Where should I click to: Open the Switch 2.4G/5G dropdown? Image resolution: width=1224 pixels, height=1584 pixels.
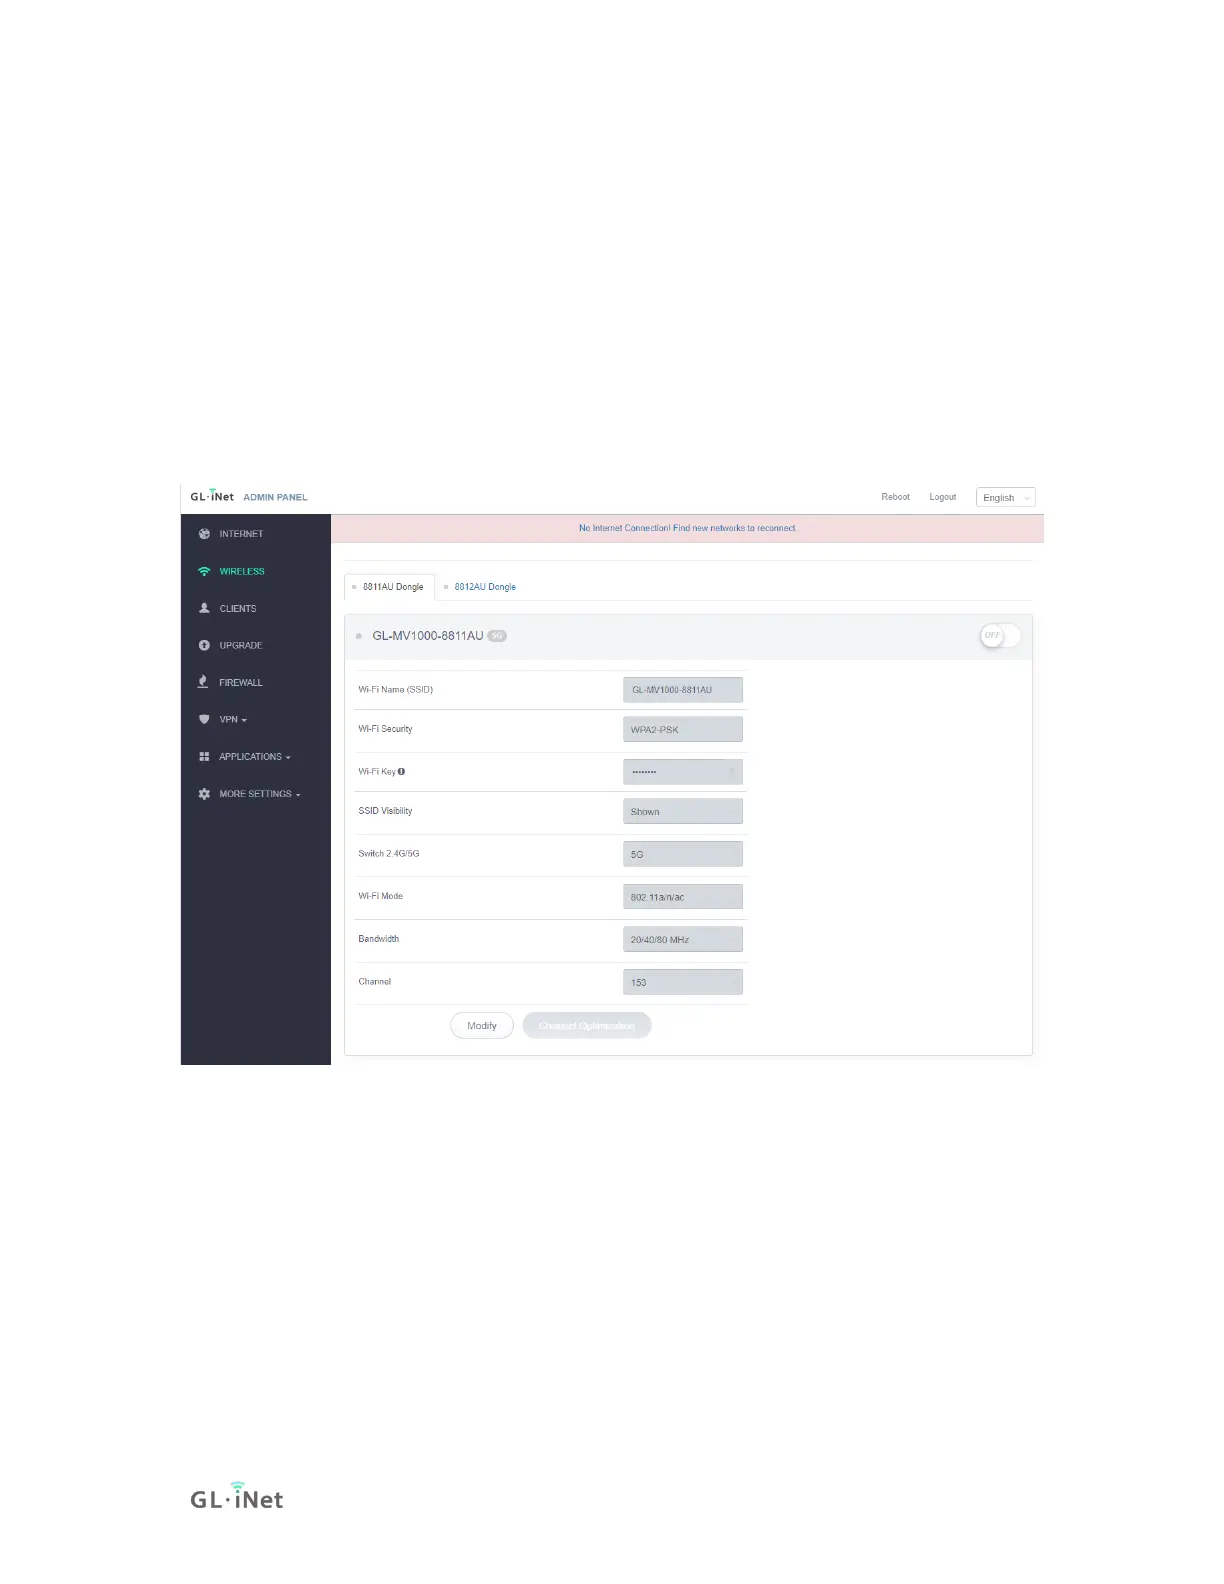click(683, 854)
